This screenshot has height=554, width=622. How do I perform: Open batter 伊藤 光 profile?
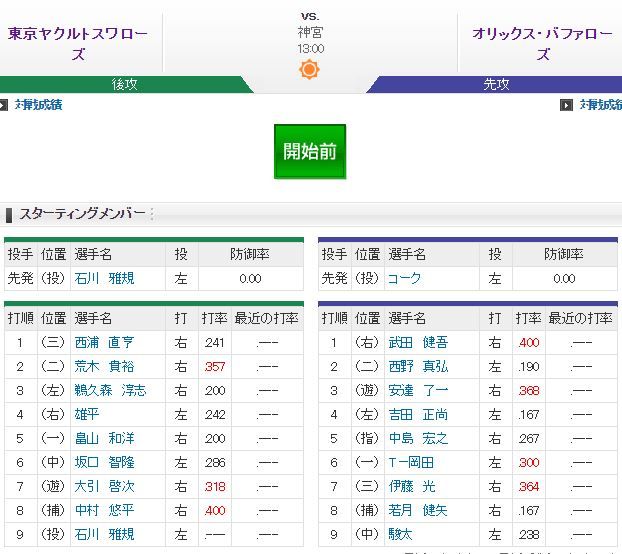coord(412,487)
